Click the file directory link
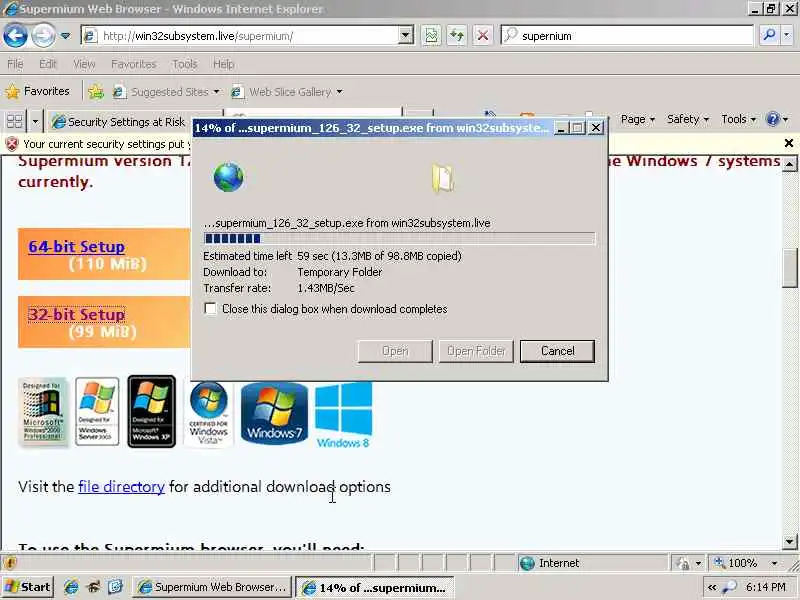This screenshot has height=600, width=800. coord(121,486)
